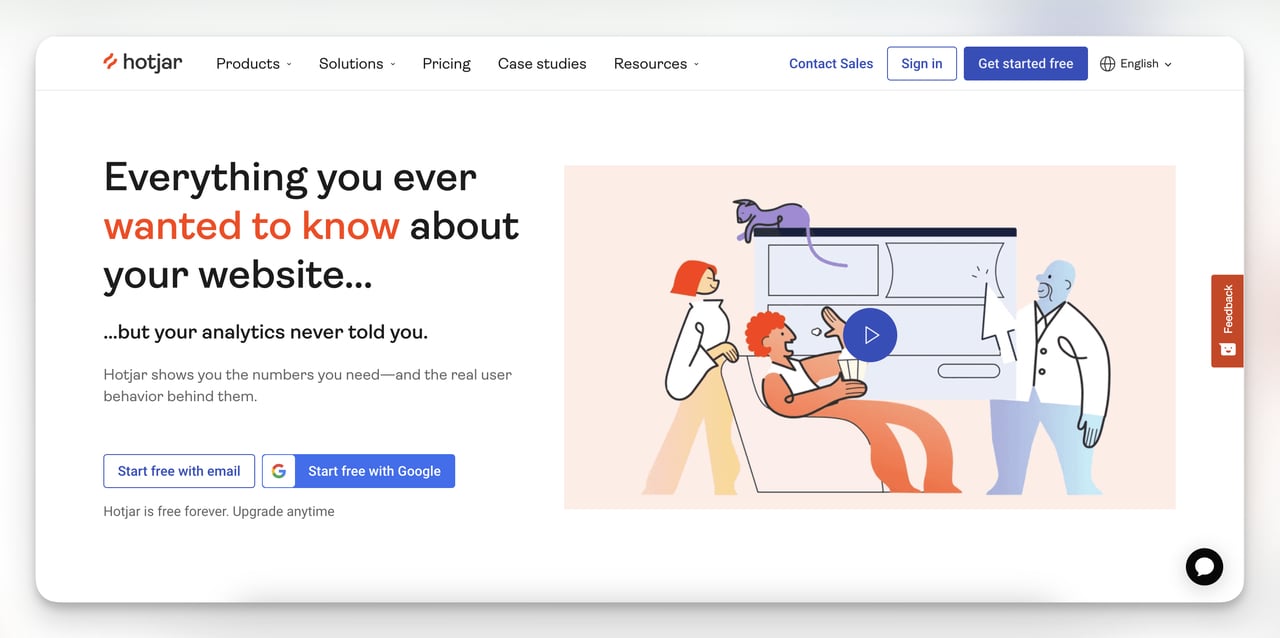Screen dimensions: 1280x638
Task: Open the red Feedback side tab
Action: pyautogui.click(x=1227, y=320)
